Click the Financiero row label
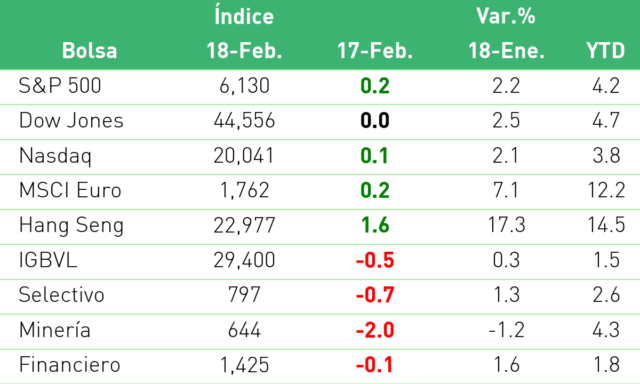Image resolution: width=640 pixels, height=384 pixels. 70,365
